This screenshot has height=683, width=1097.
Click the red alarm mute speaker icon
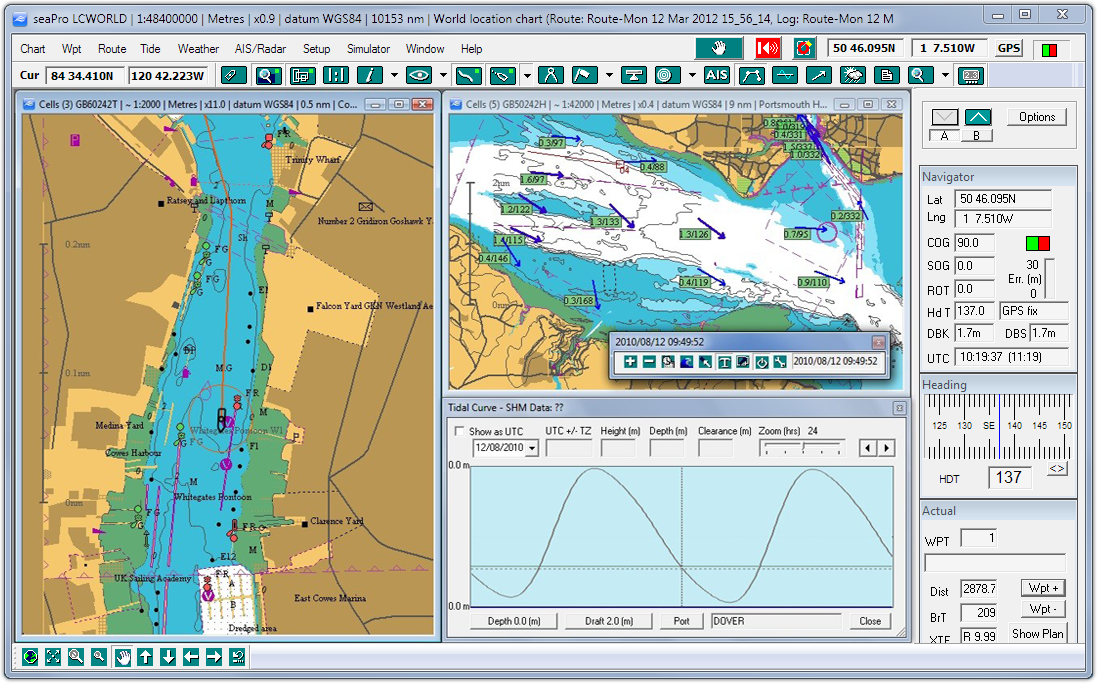click(x=768, y=48)
